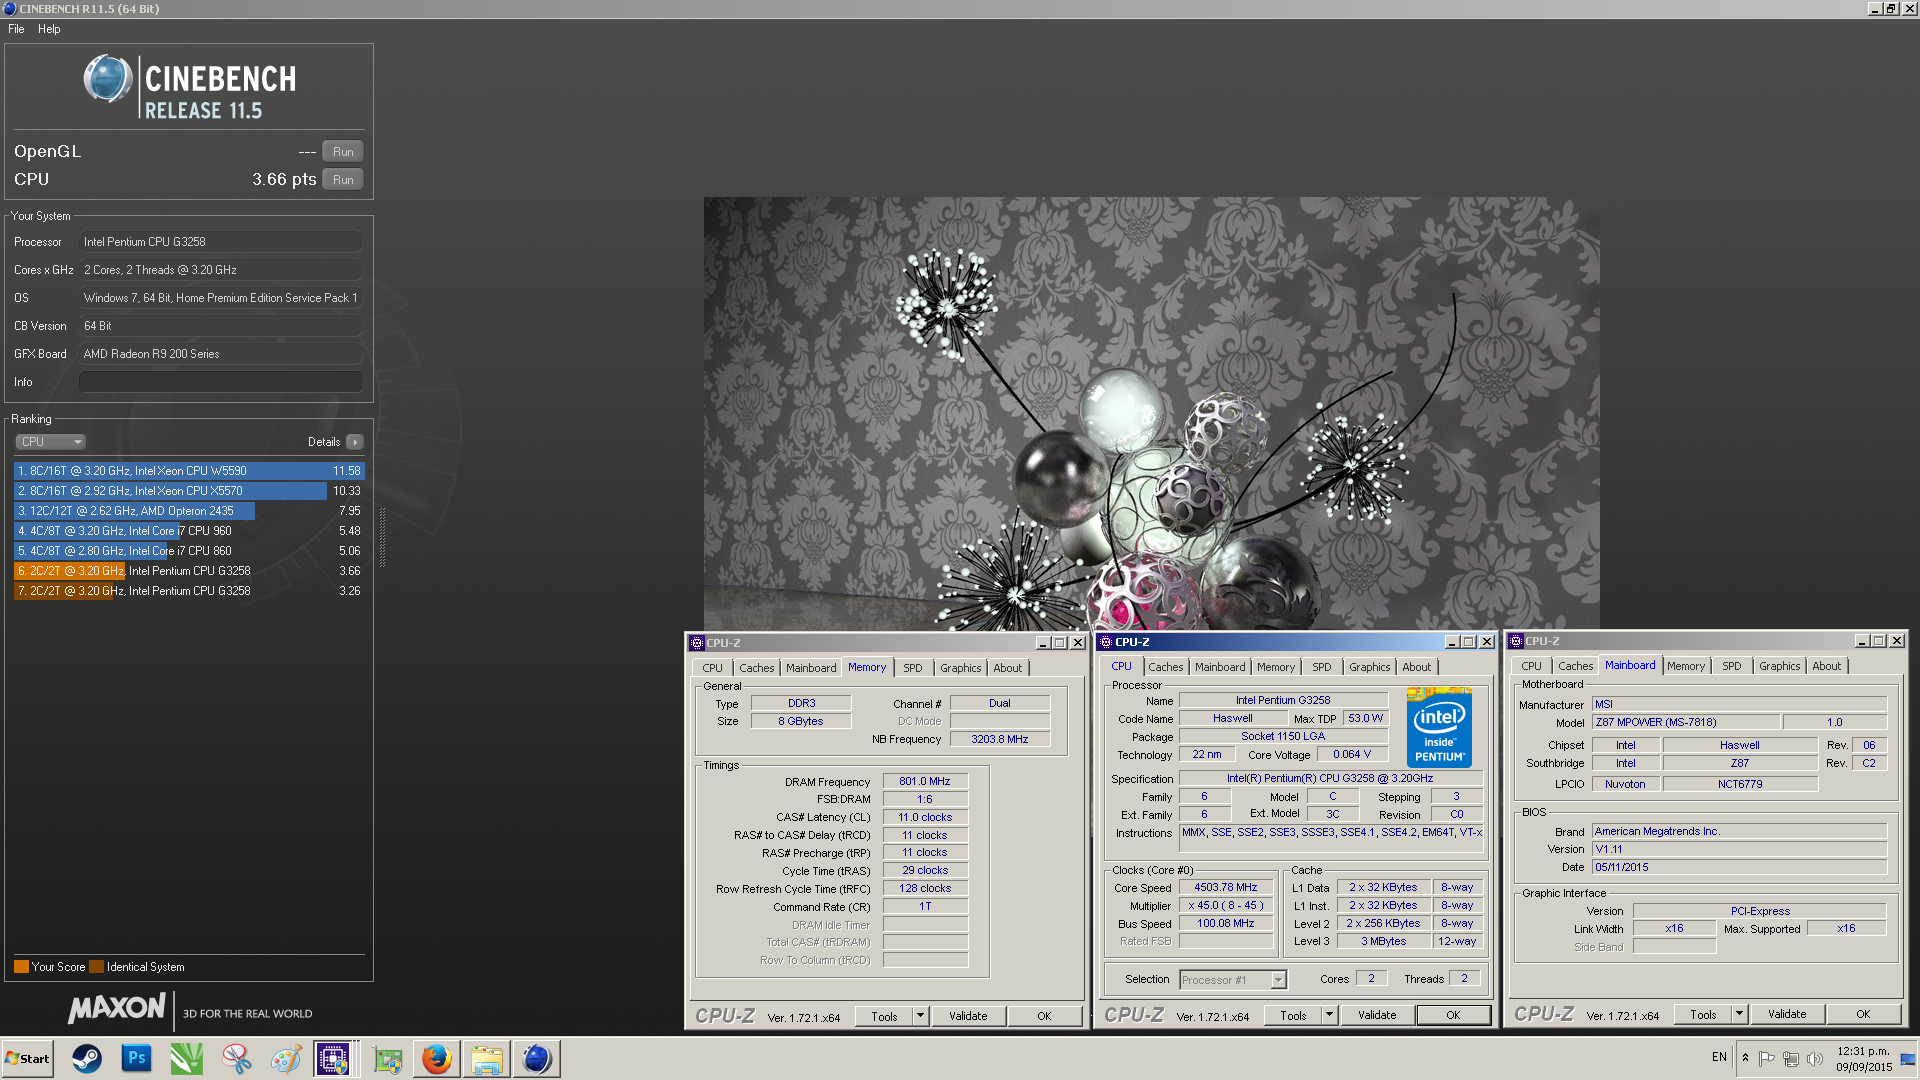Open the CPU ranking dropdown
The width and height of the screenshot is (1920, 1080).
click(x=50, y=442)
